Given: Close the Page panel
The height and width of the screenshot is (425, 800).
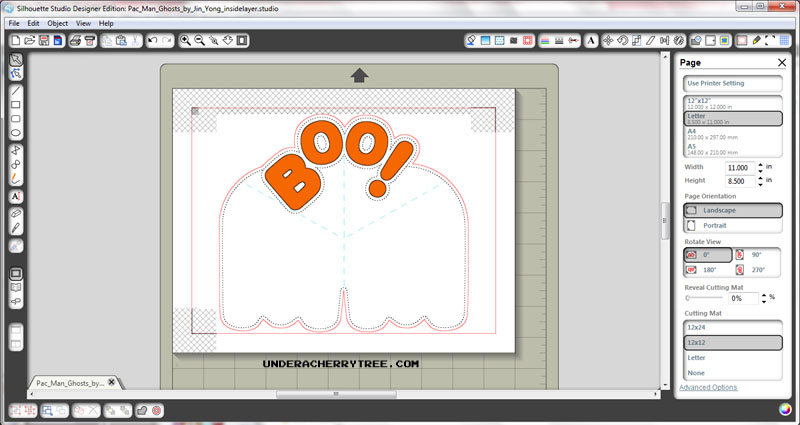Looking at the screenshot, I should point(782,62).
